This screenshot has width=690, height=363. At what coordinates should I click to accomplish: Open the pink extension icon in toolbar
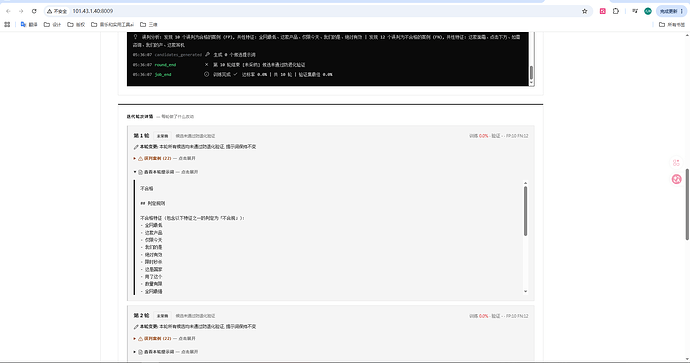tap(602, 11)
